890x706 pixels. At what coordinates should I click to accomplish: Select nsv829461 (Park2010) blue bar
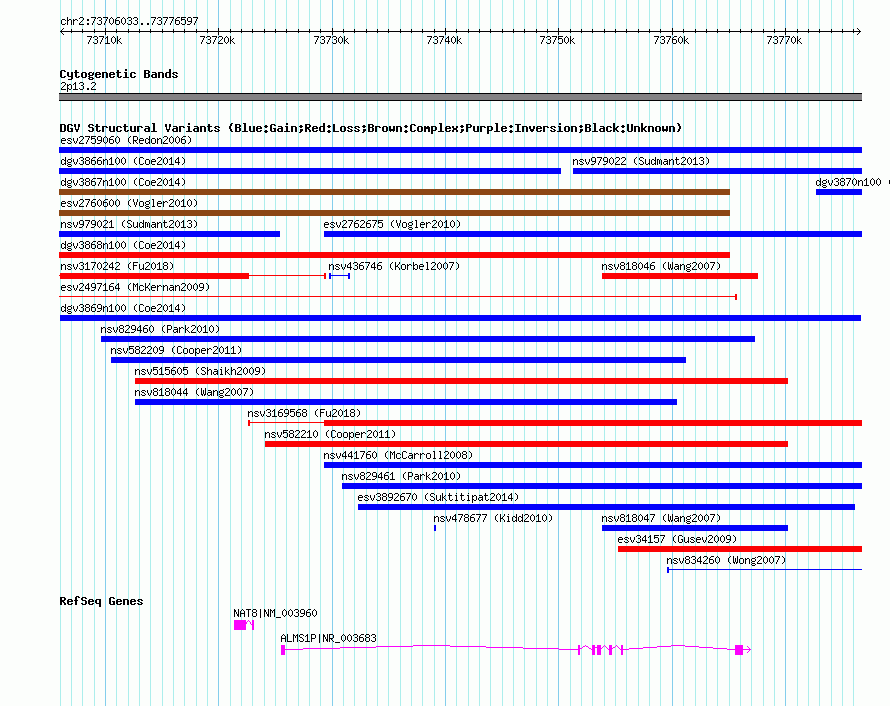click(x=602, y=486)
